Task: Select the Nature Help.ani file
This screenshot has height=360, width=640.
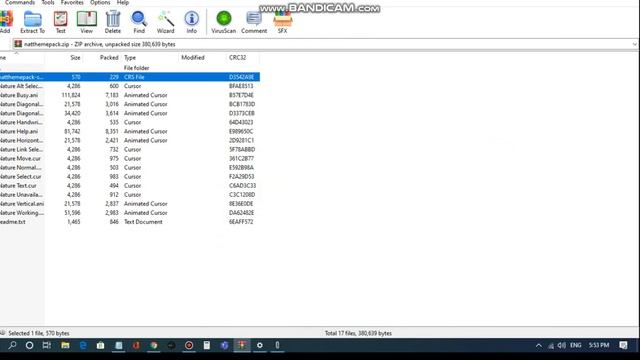Action: coord(130,131)
